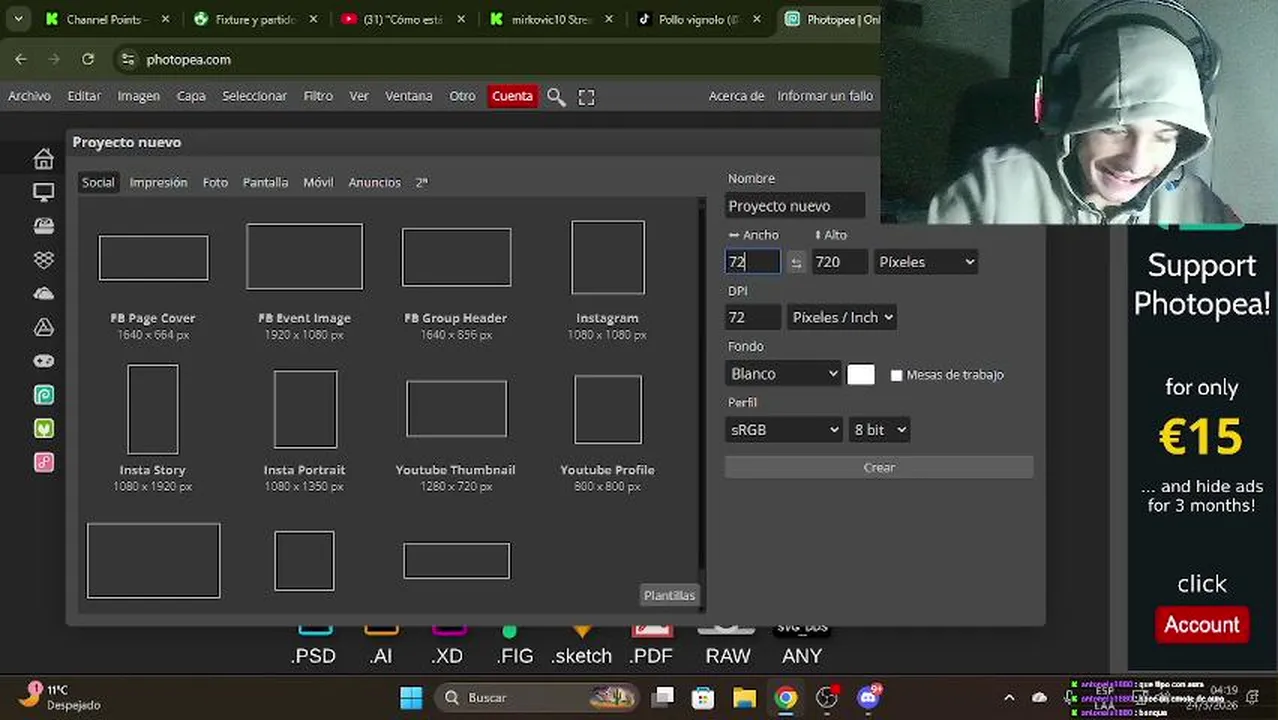Click the green Vectorpea app icon

[x=43, y=428]
